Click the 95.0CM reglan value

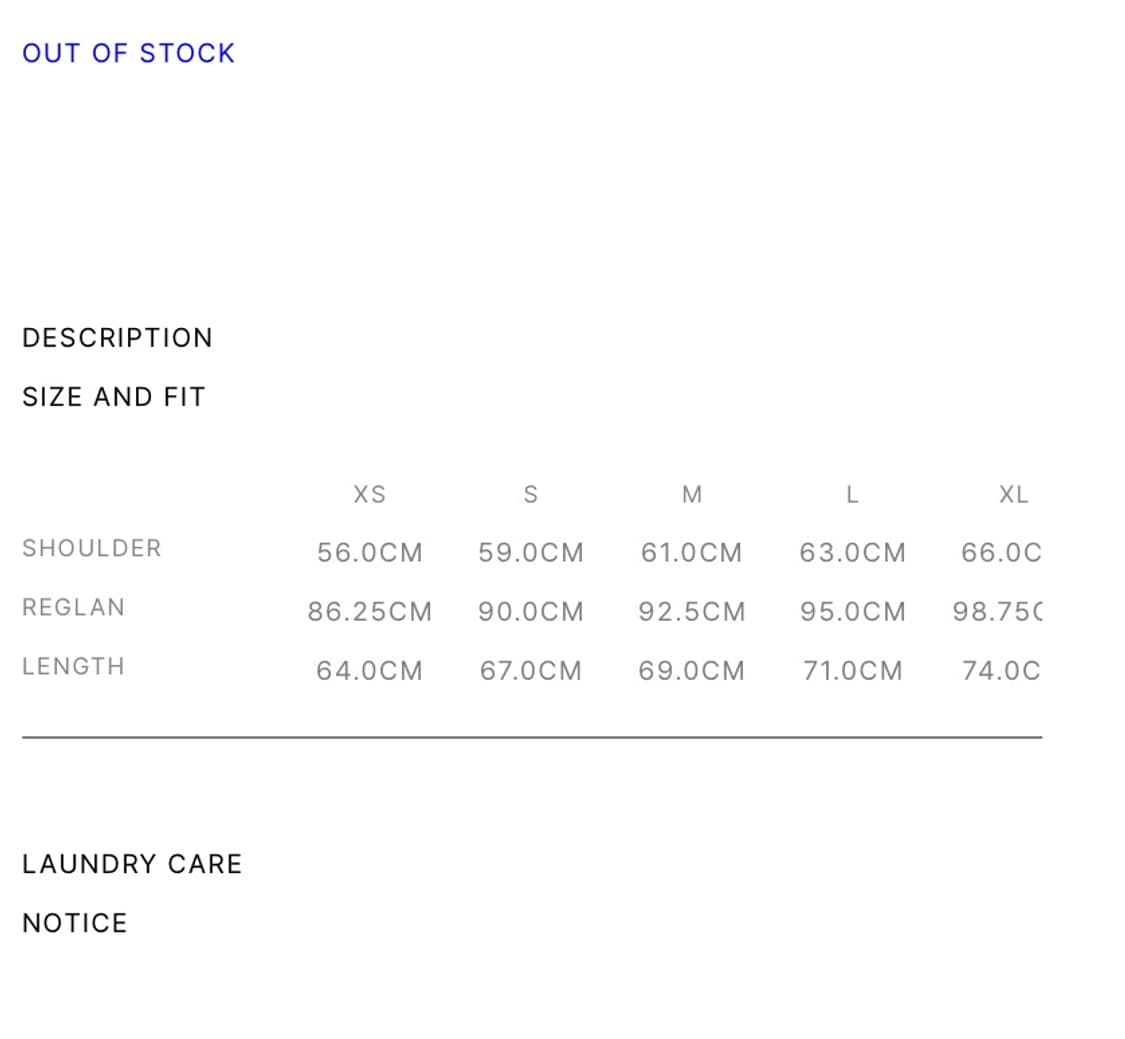[853, 612]
